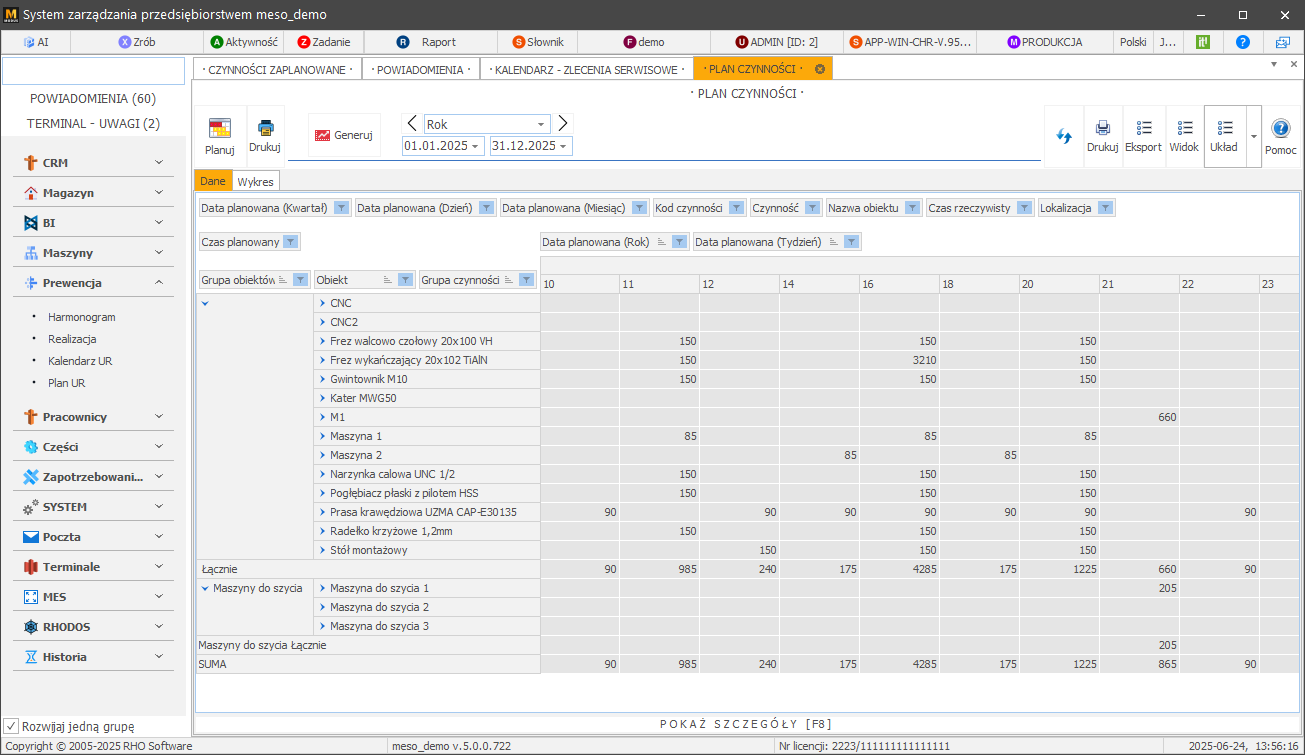
Task: Close the Plan czynności tab
Action: tap(820, 69)
